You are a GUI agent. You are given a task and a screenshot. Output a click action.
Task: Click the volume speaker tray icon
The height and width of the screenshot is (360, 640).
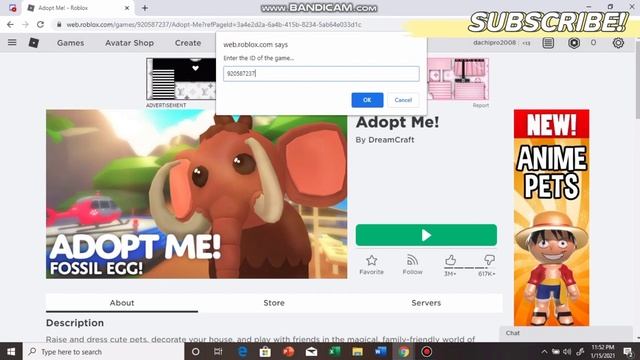click(567, 351)
